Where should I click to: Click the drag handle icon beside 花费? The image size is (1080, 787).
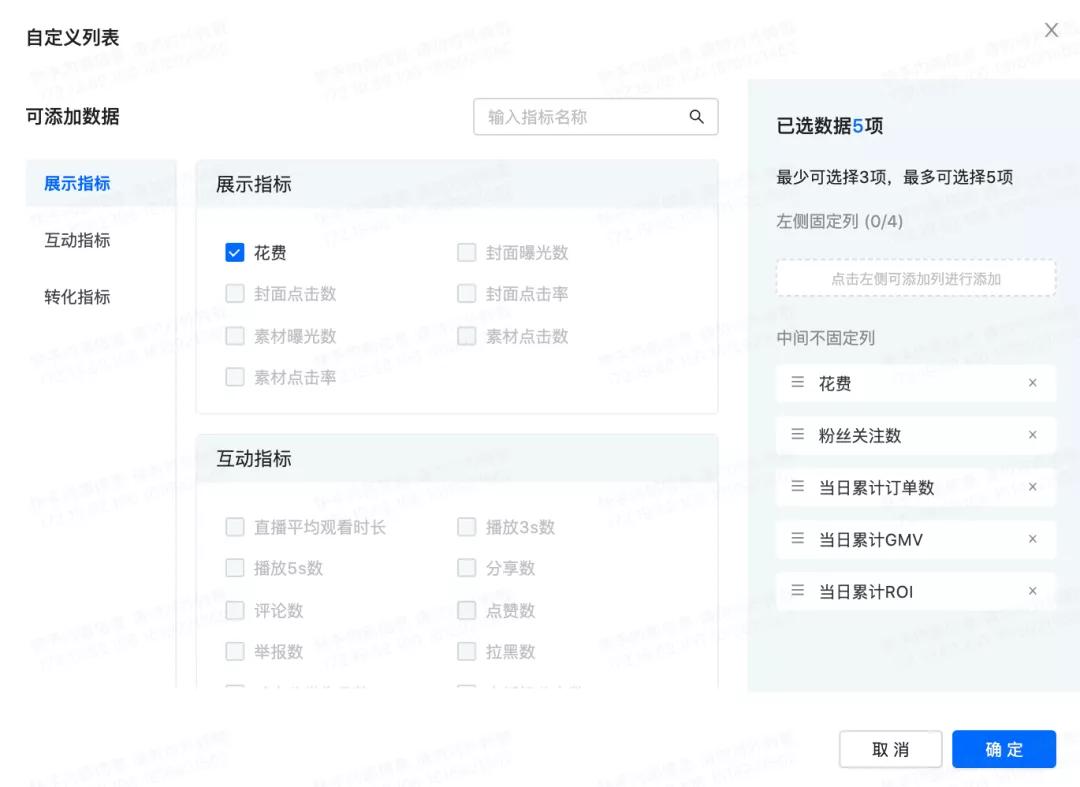tap(797, 383)
